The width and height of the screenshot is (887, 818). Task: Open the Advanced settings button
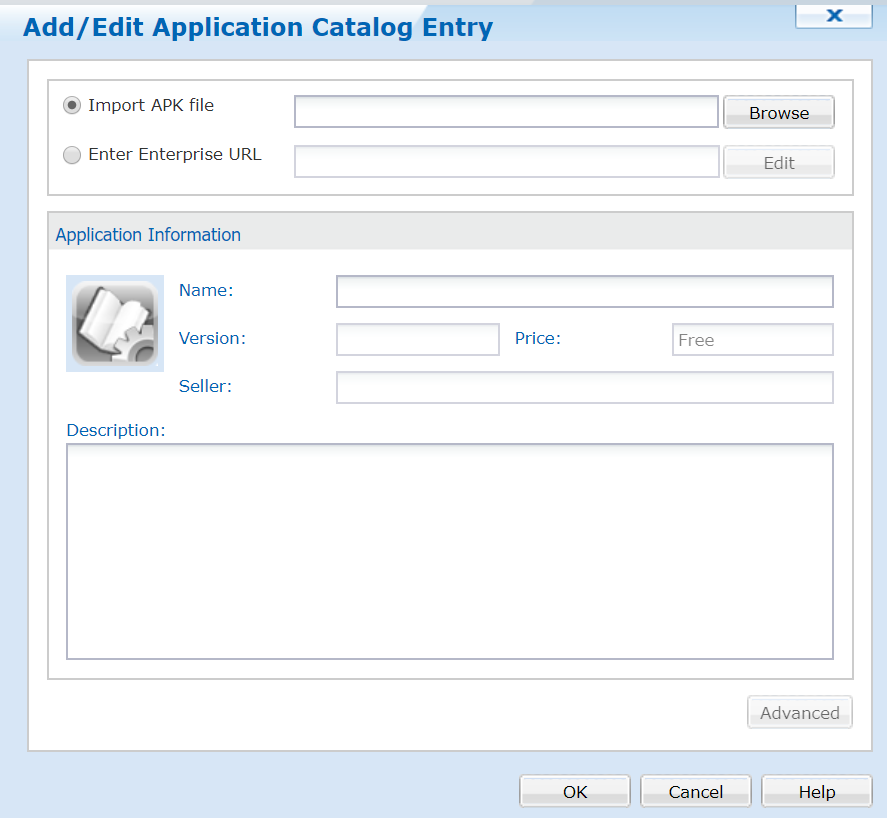coord(799,713)
